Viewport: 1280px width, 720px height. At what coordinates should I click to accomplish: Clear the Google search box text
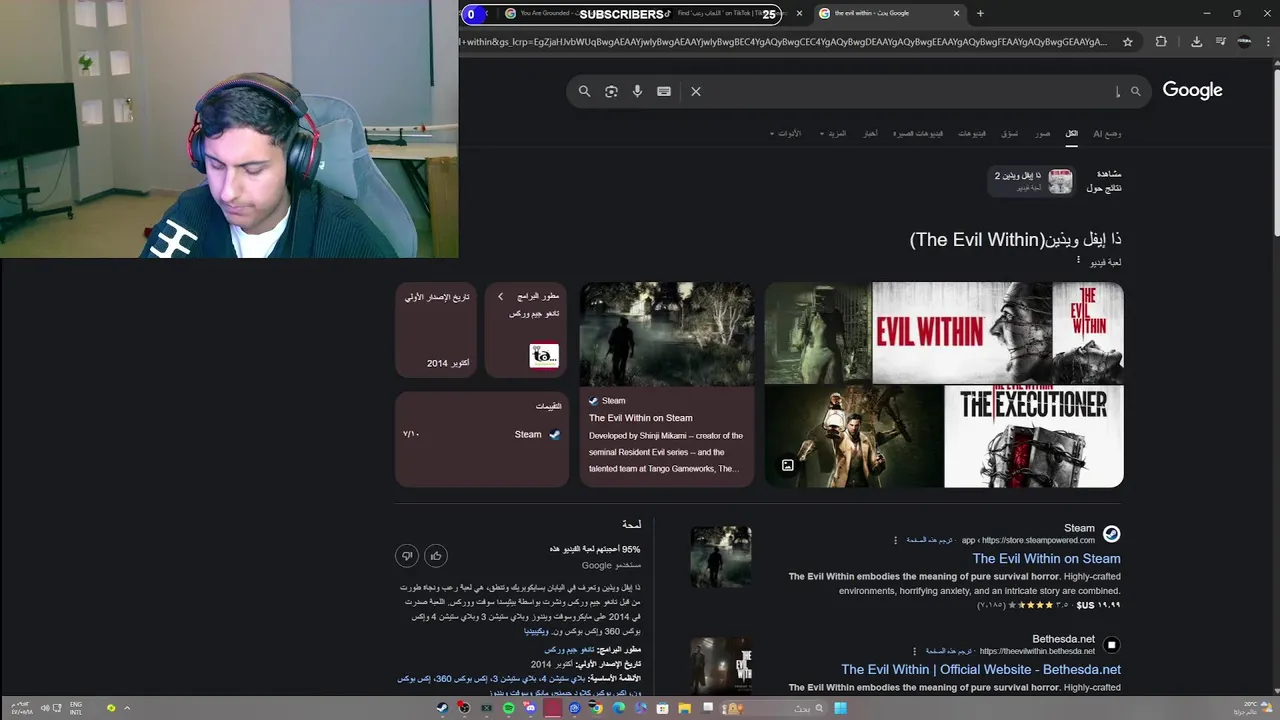[x=696, y=91]
